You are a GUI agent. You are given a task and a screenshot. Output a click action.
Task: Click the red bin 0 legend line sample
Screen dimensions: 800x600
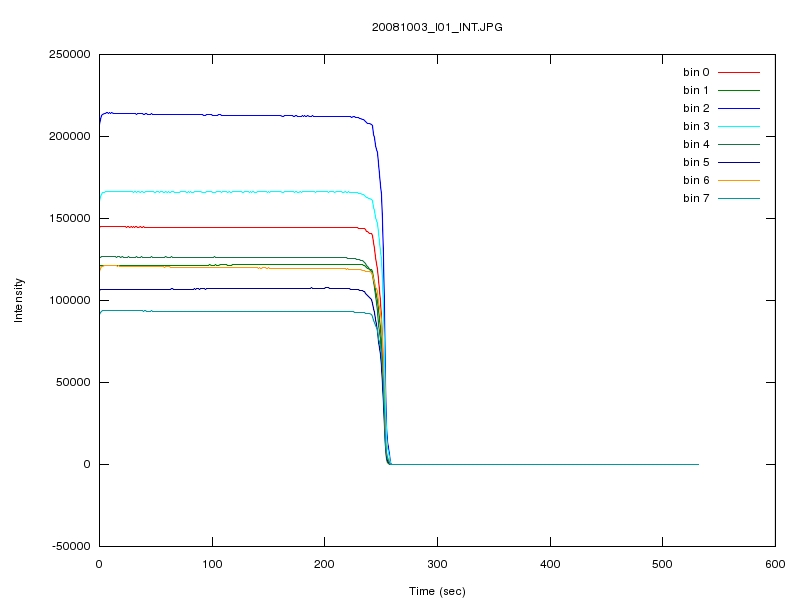tap(739, 72)
